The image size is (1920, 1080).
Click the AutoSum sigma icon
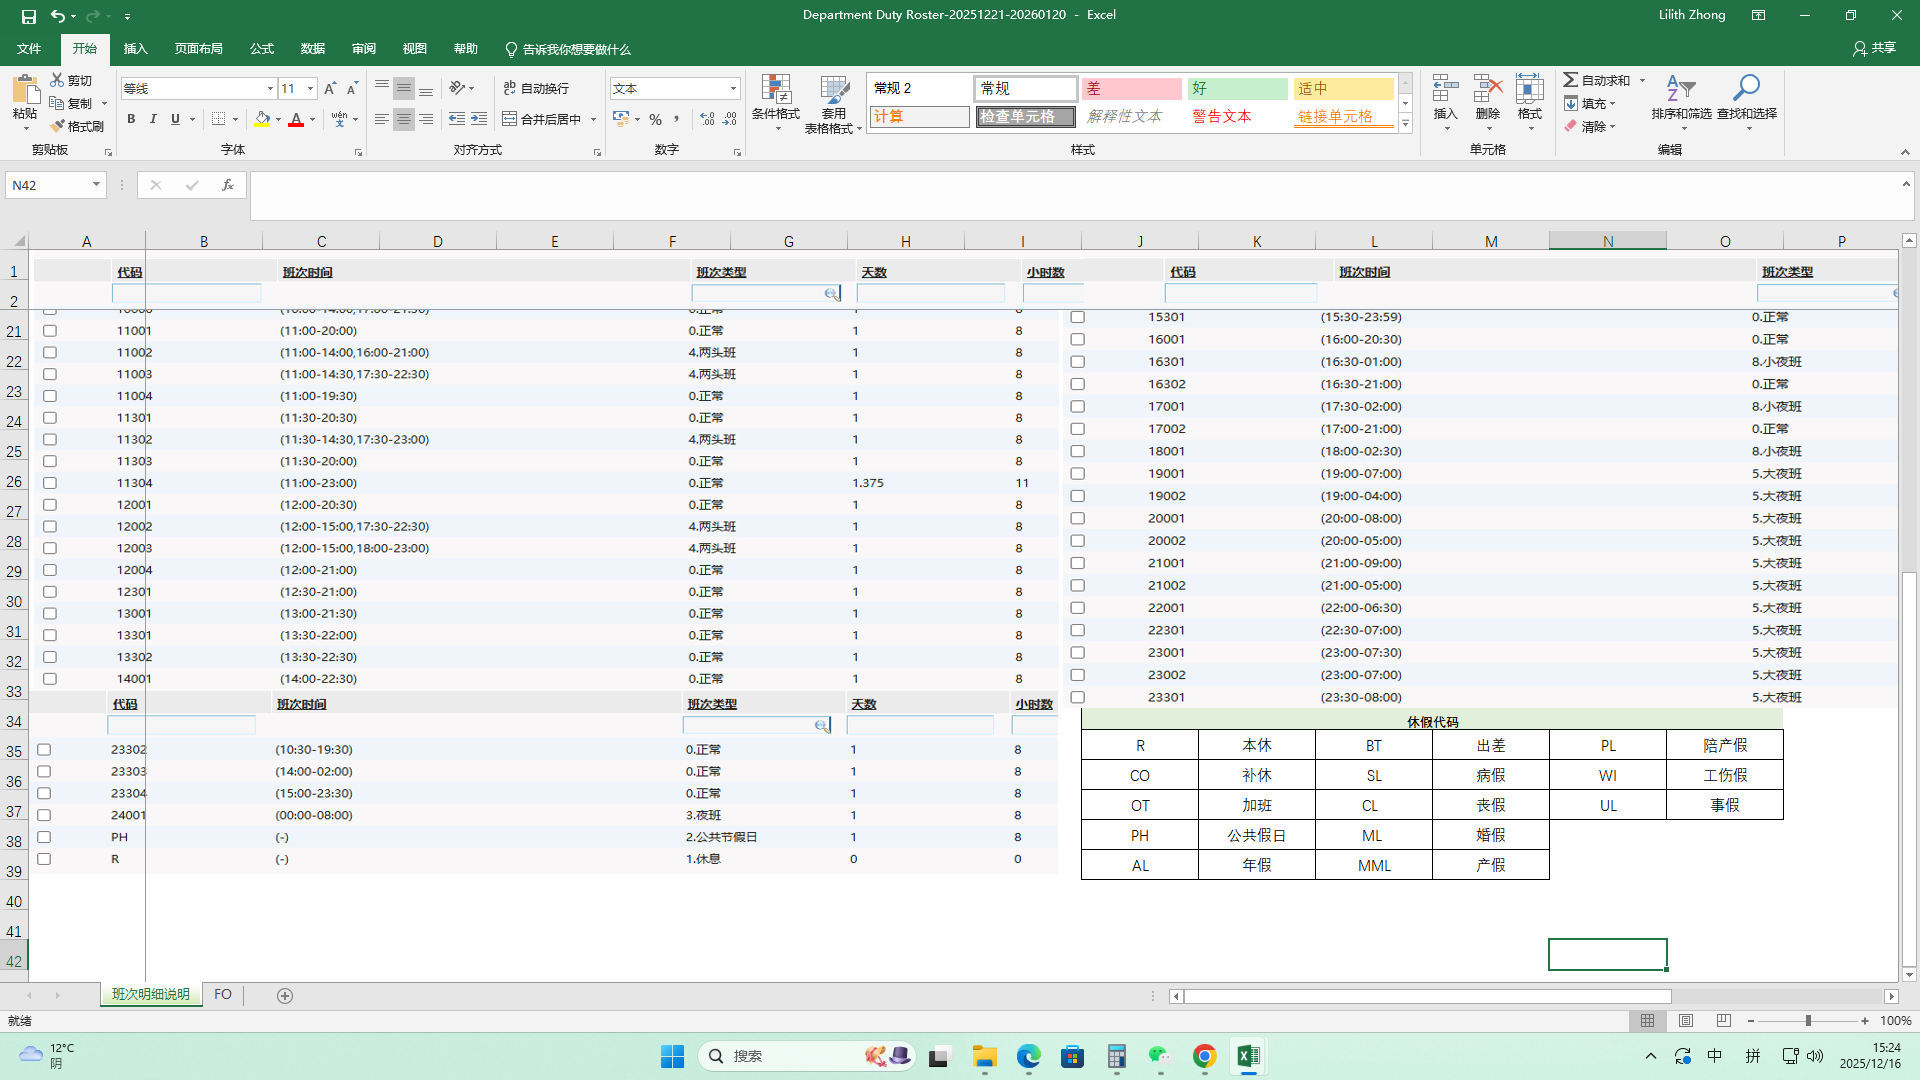point(1571,80)
